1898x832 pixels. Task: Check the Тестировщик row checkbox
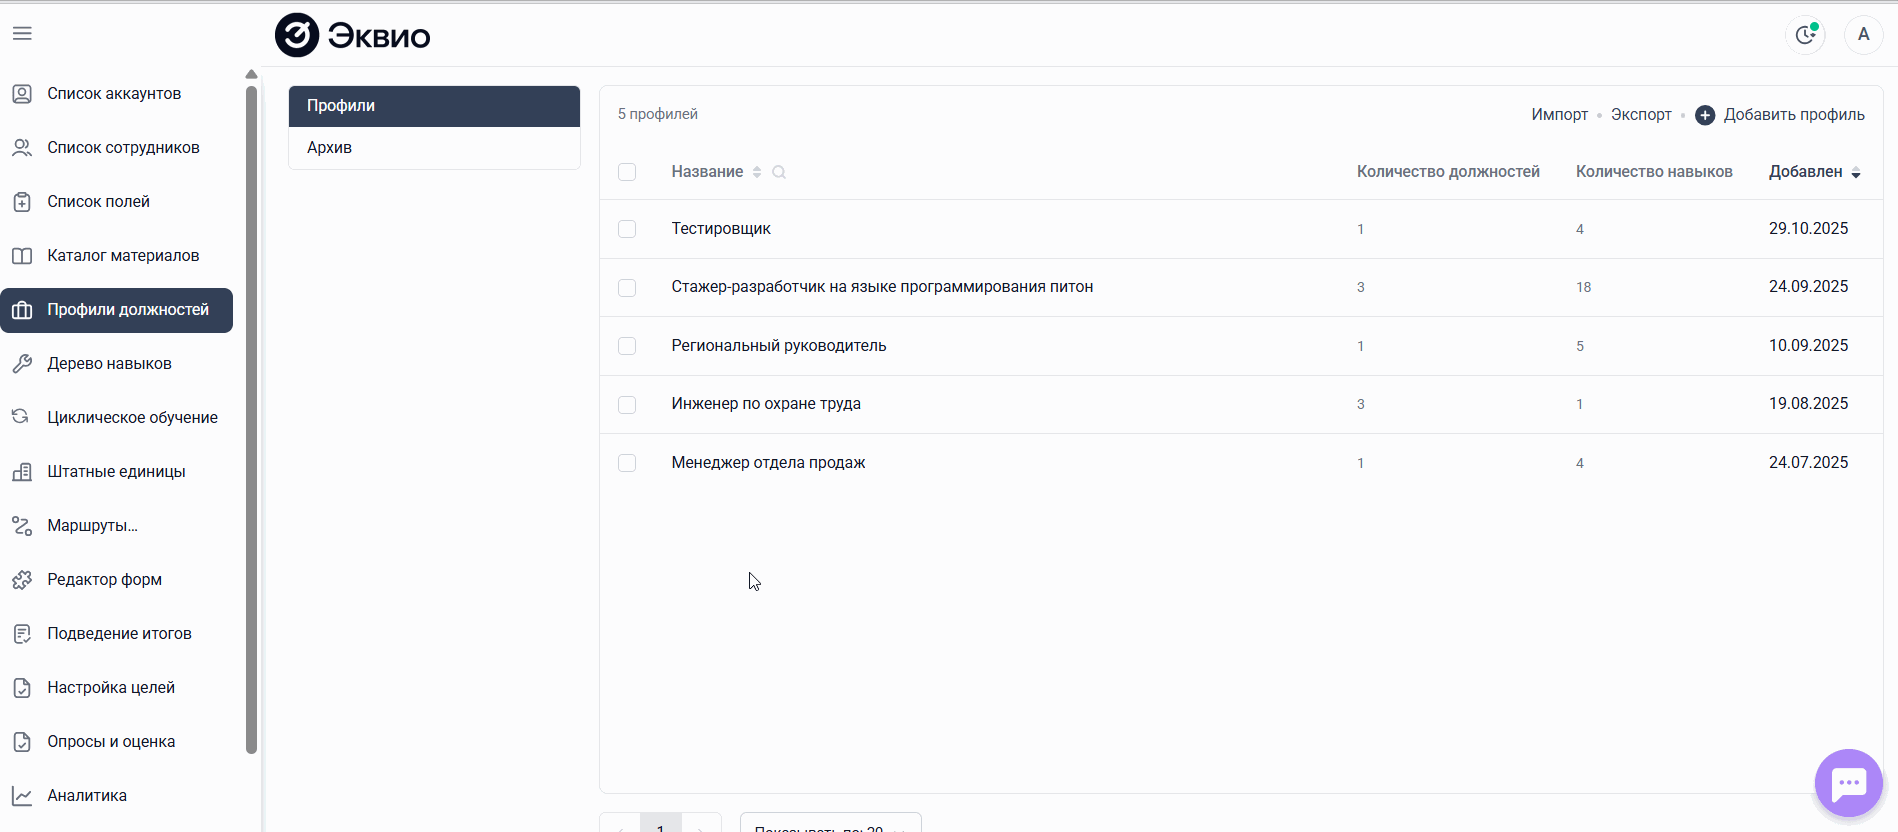click(x=627, y=229)
